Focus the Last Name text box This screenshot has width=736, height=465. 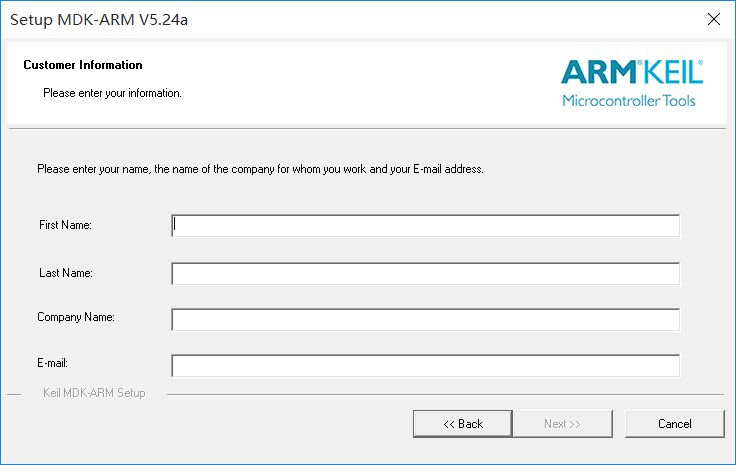(425, 274)
